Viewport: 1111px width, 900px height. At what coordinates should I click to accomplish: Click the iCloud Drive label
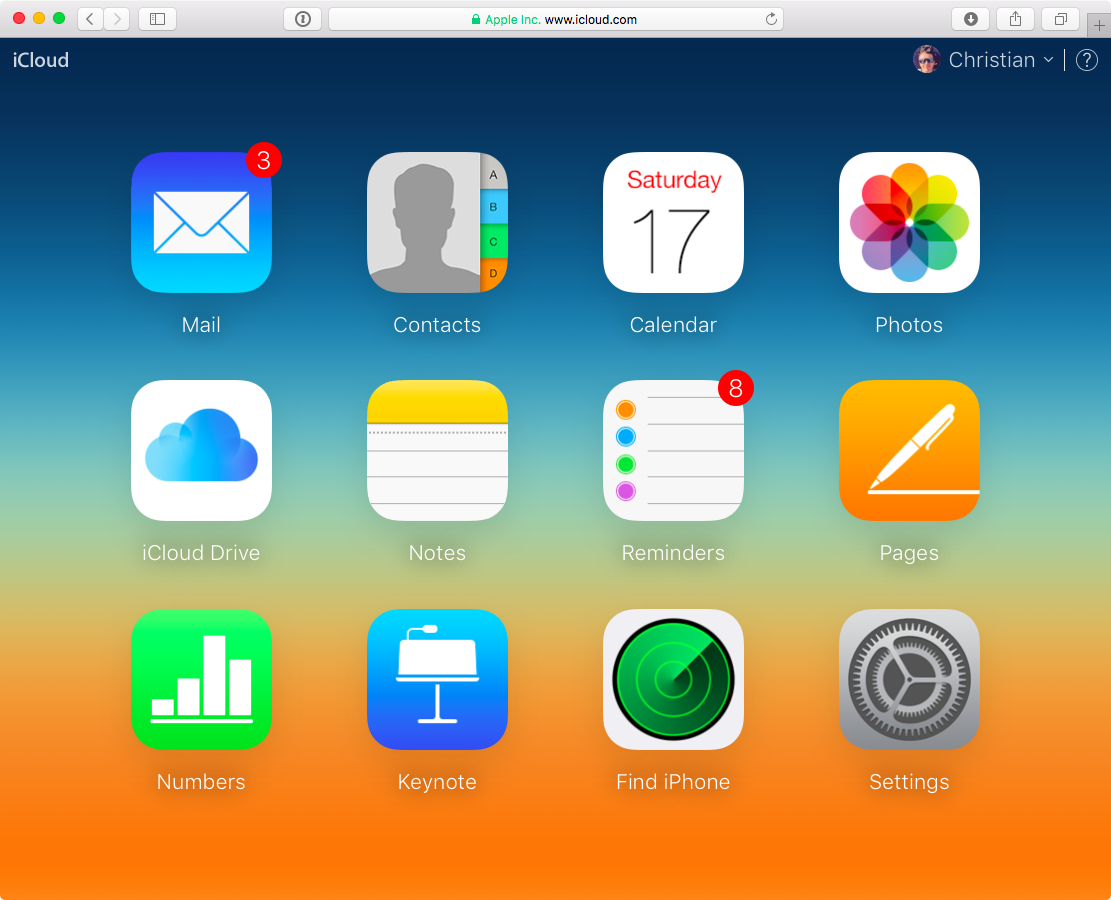pyautogui.click(x=201, y=553)
